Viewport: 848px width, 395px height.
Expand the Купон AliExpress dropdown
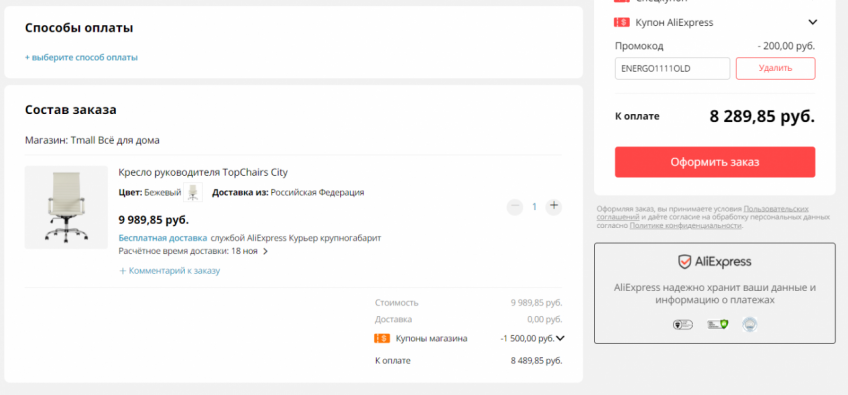click(812, 23)
